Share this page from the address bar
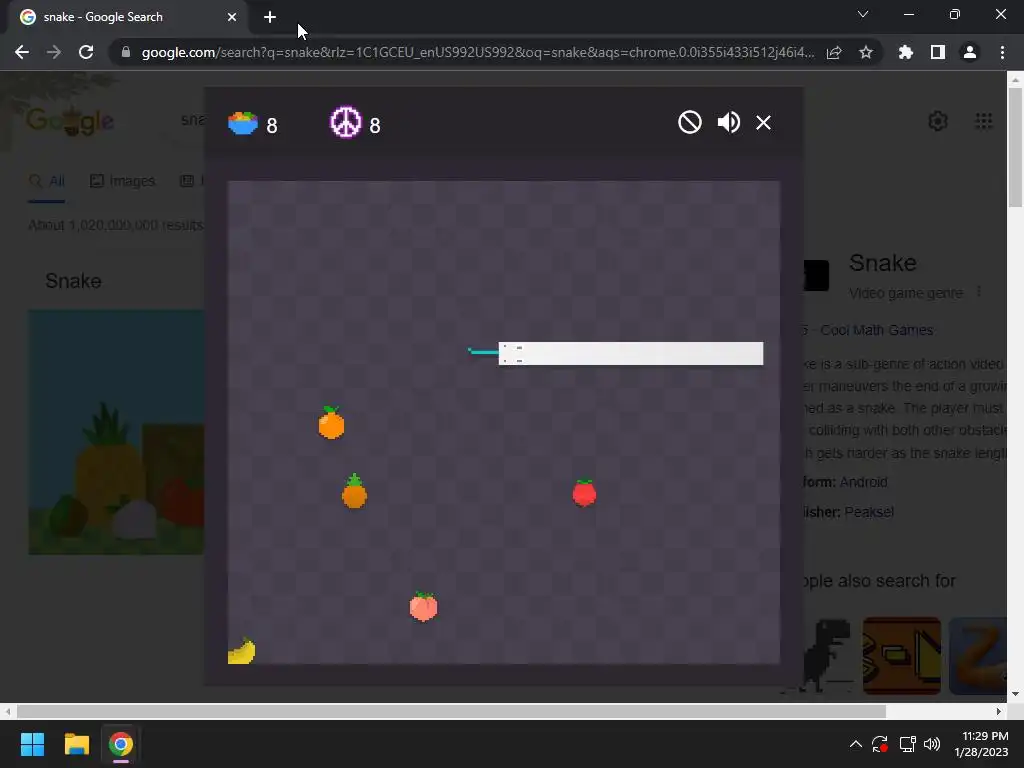The width and height of the screenshot is (1024, 768). 834,52
